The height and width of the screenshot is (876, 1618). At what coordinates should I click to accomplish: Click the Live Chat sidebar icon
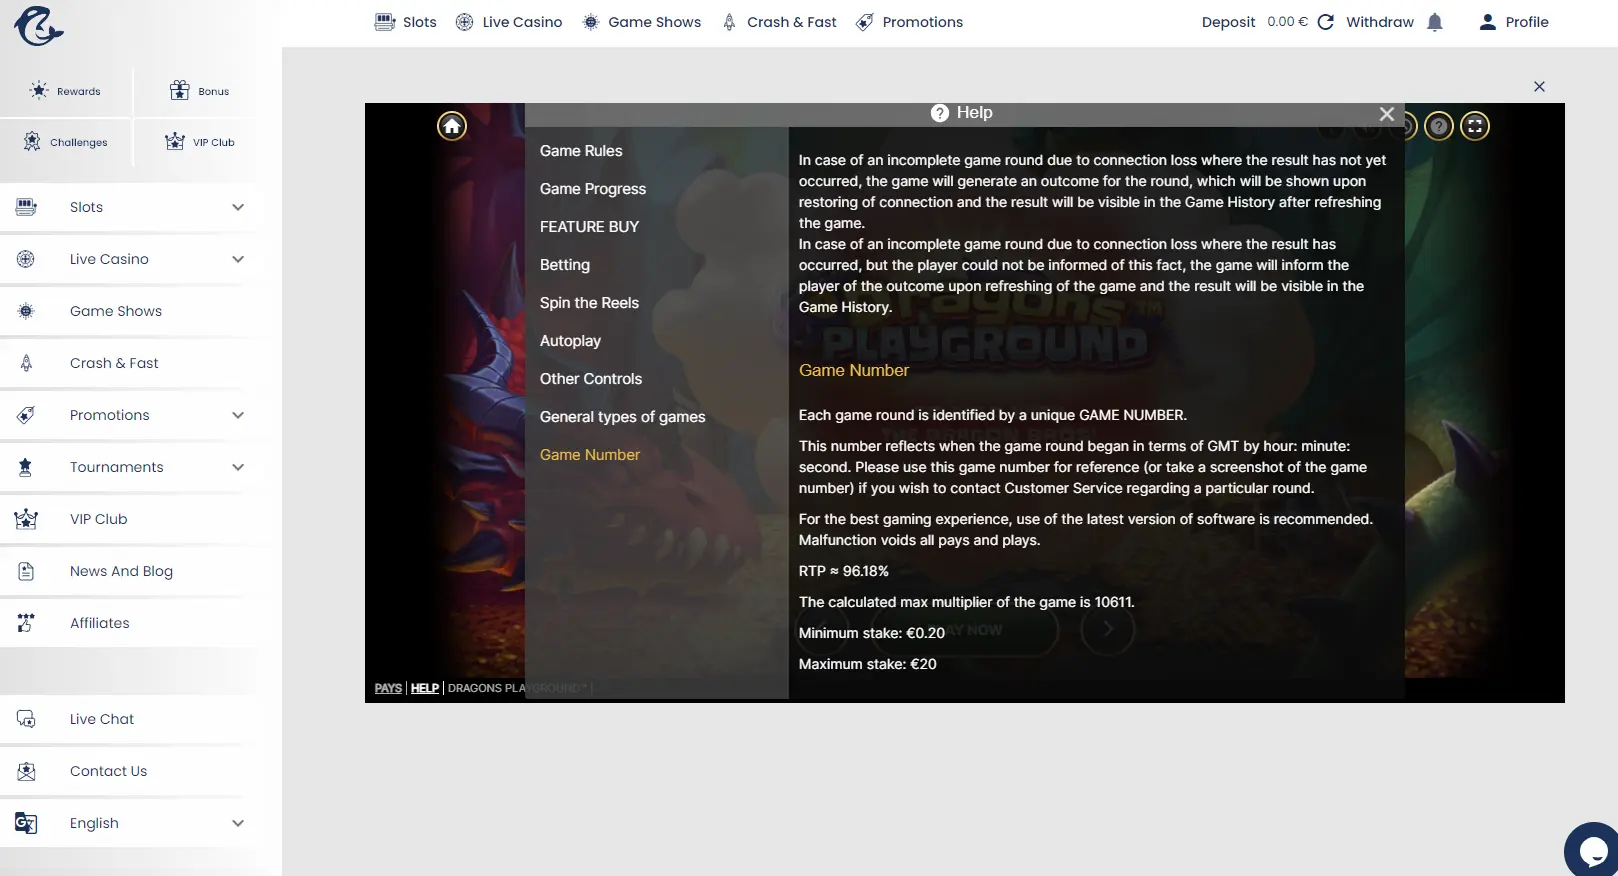coord(26,719)
